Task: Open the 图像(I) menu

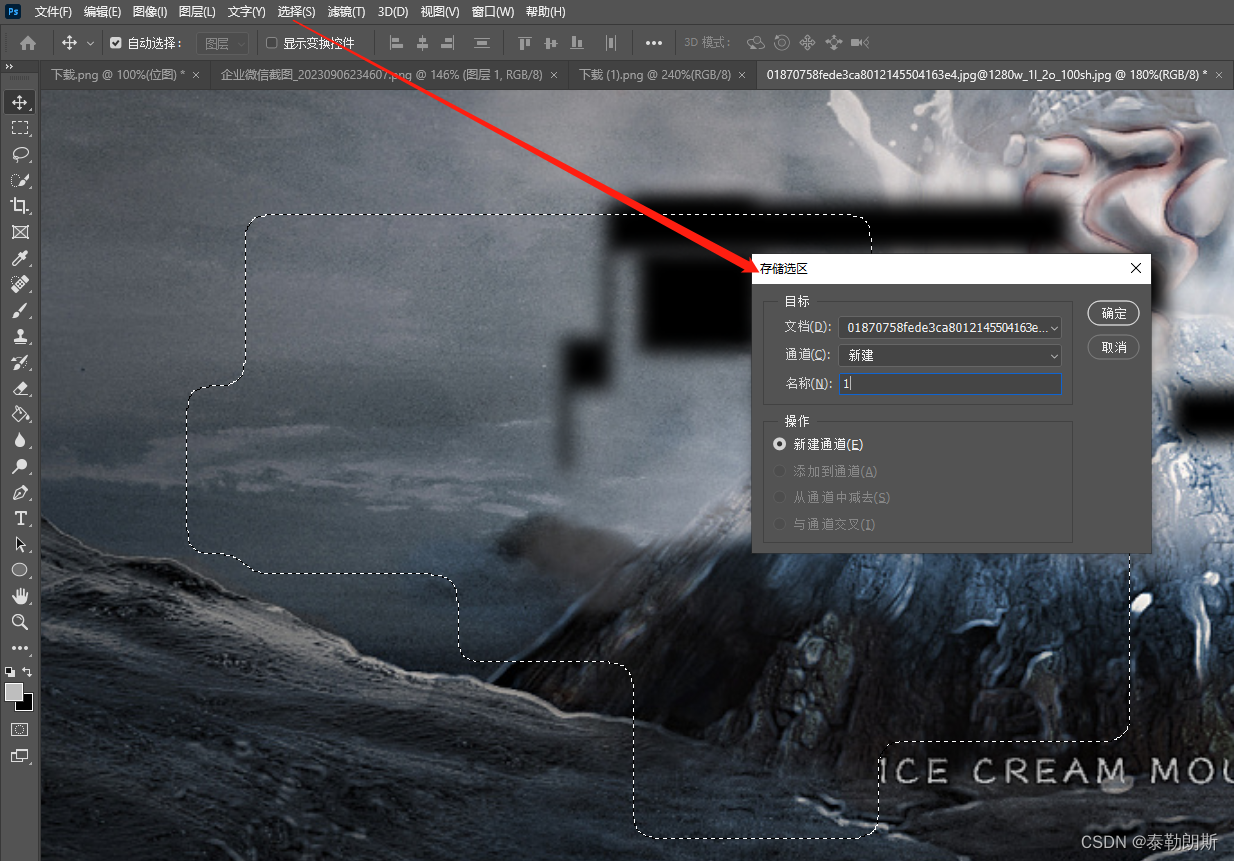Action: (150, 12)
